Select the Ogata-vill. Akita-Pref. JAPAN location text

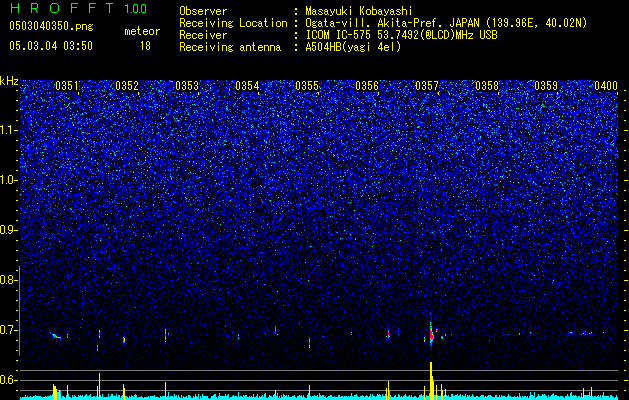point(446,24)
